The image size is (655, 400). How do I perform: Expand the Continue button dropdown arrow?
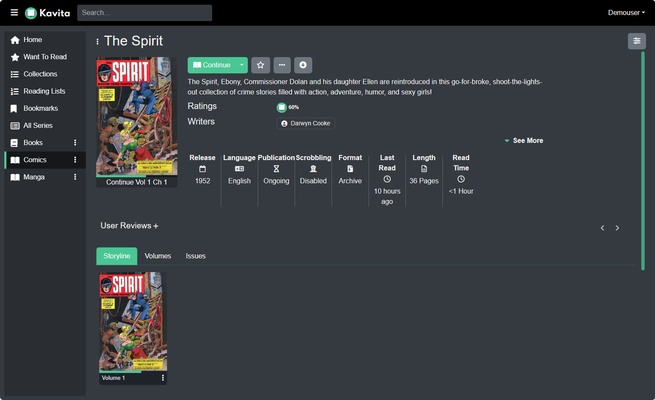pyautogui.click(x=242, y=65)
